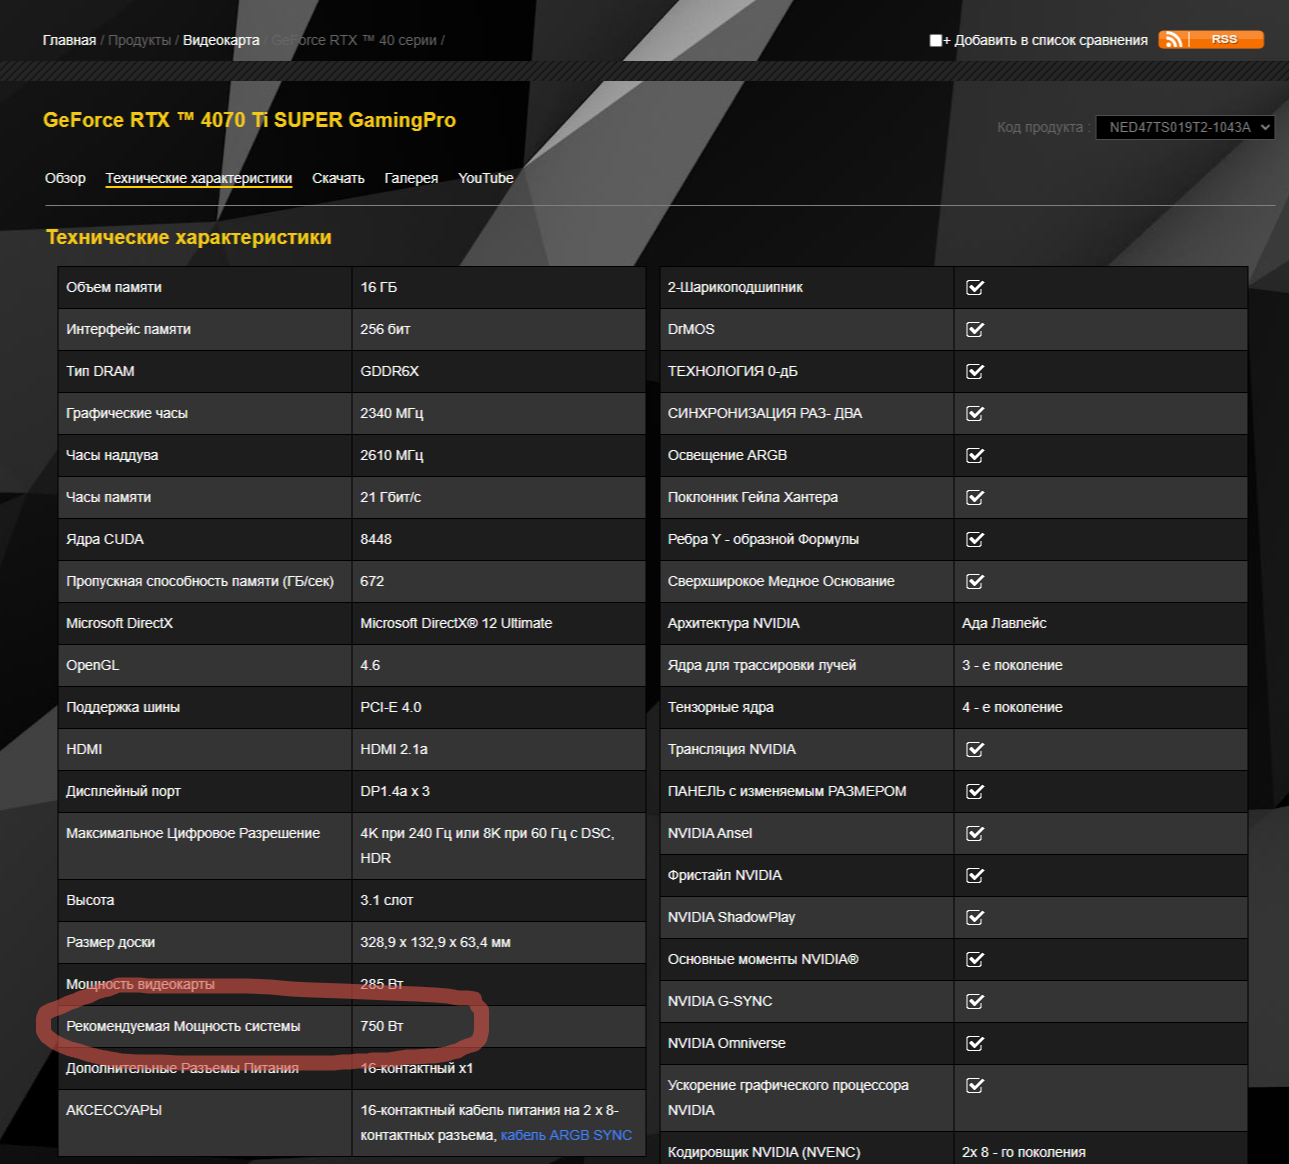Toggle the NVIDIA G-SYNC checkmark
Viewport: 1289px width, 1164px height.
[x=975, y=1002]
